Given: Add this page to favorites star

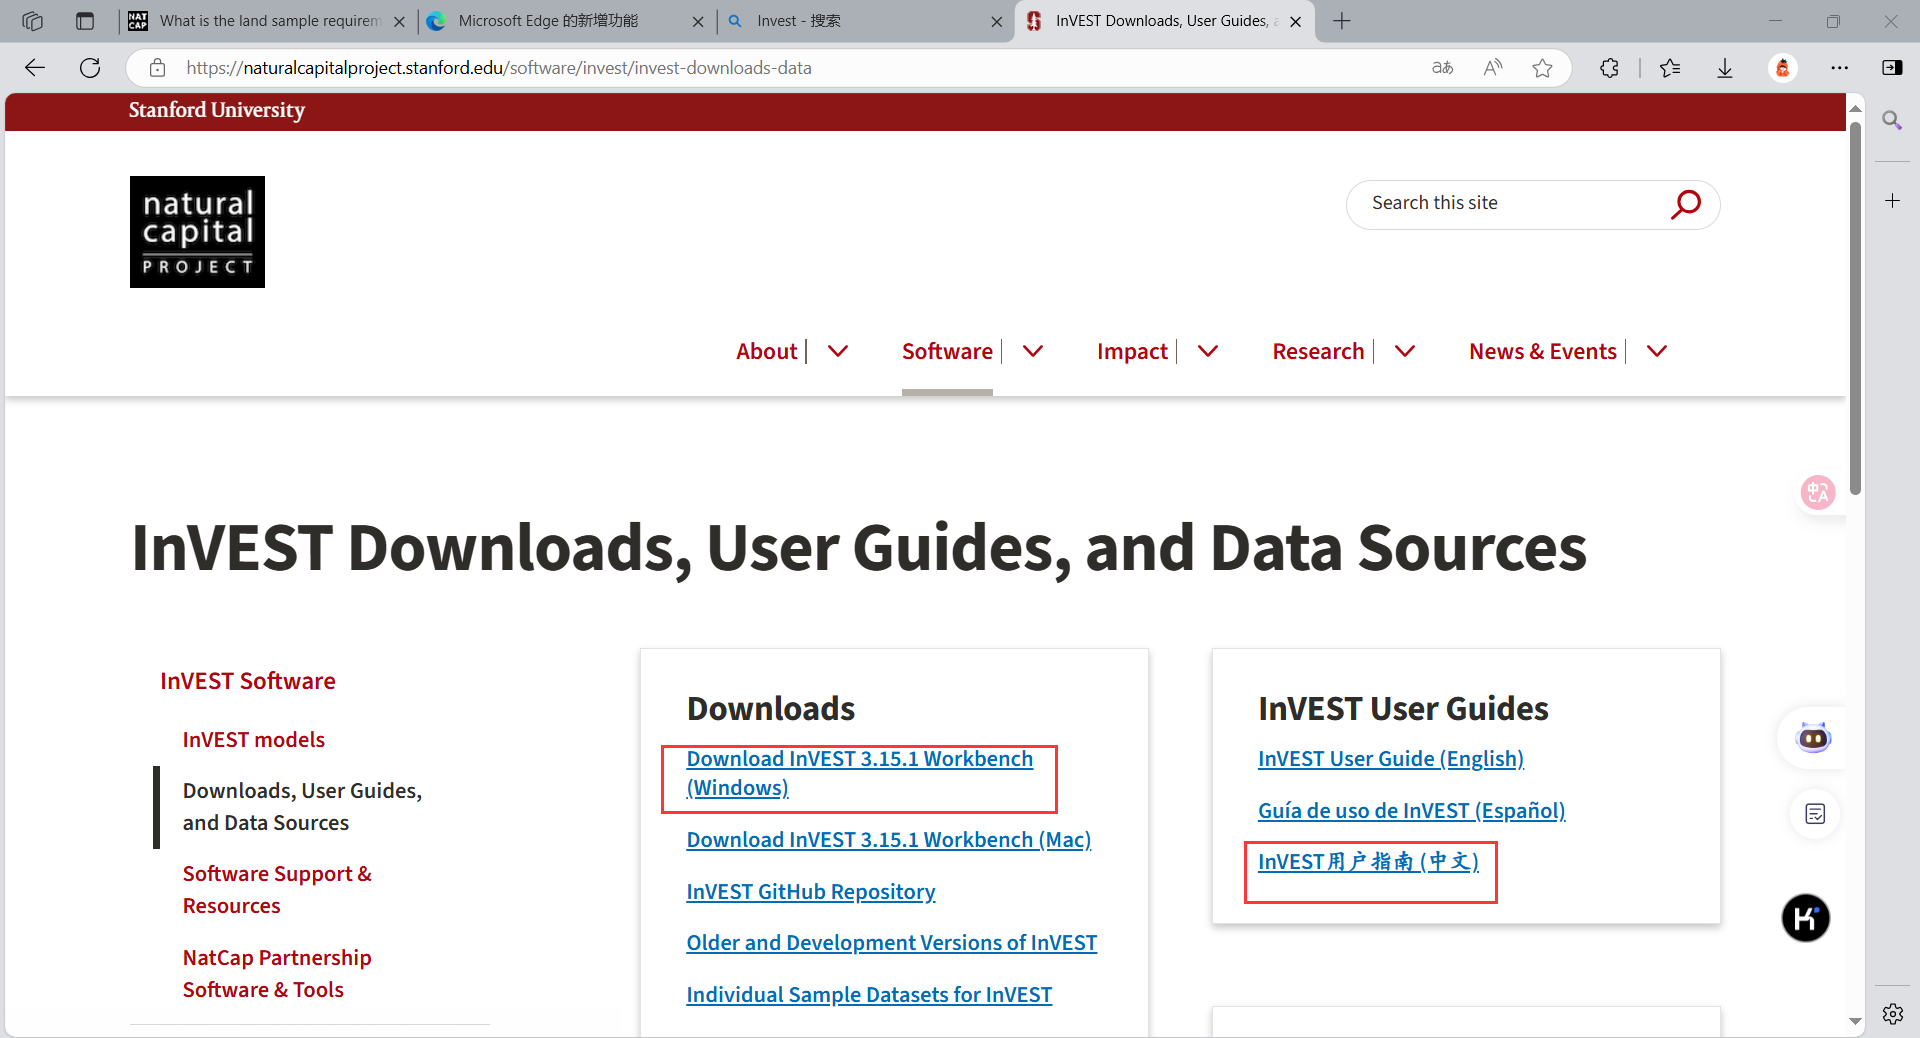Looking at the screenshot, I should 1542,68.
